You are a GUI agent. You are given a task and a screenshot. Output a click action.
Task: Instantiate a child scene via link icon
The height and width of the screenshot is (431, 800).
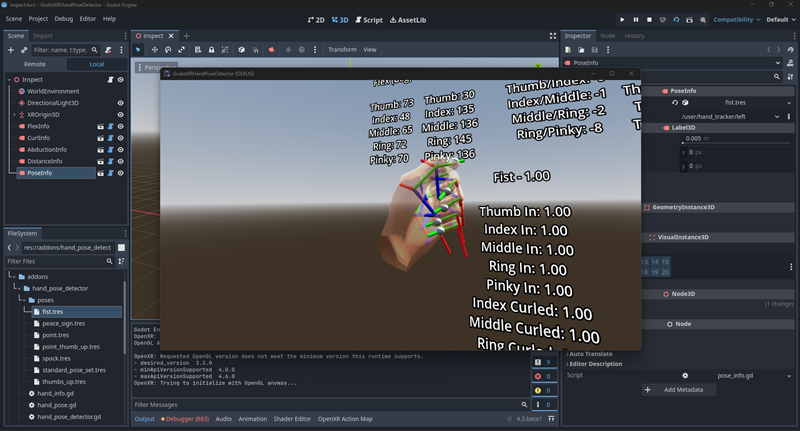[24, 50]
